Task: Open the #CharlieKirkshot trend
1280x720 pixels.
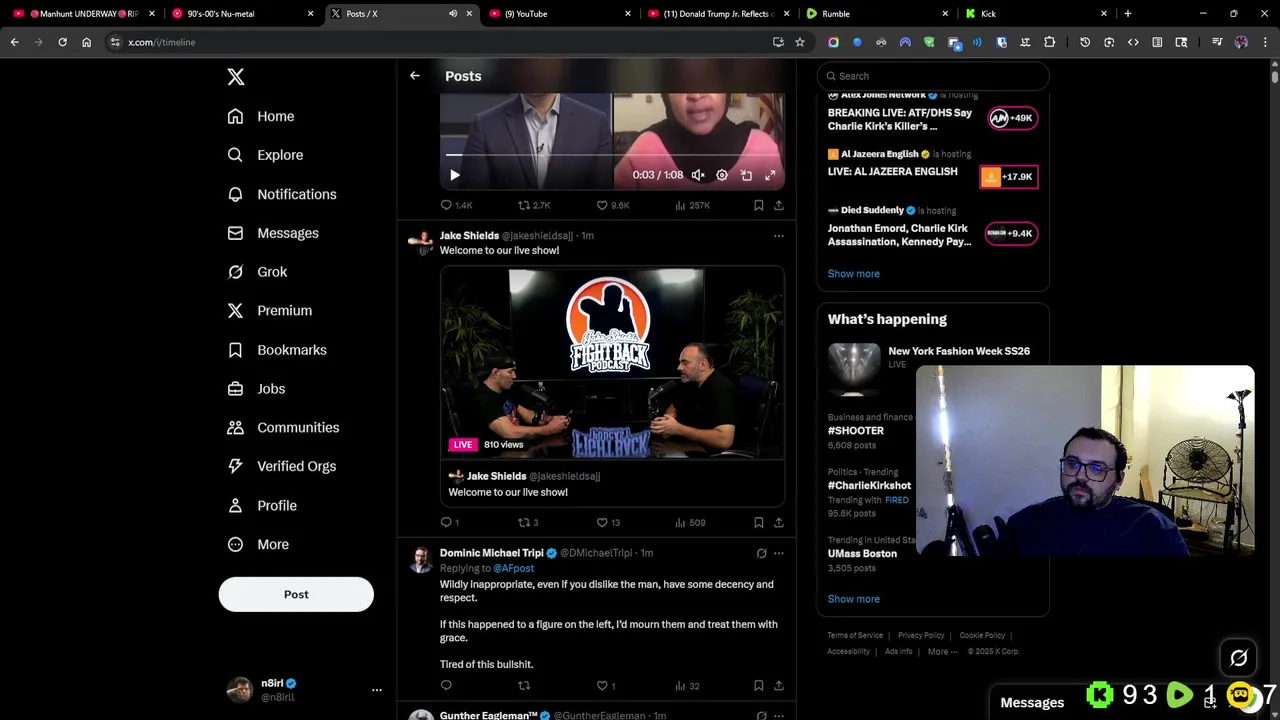Action: pos(869,485)
